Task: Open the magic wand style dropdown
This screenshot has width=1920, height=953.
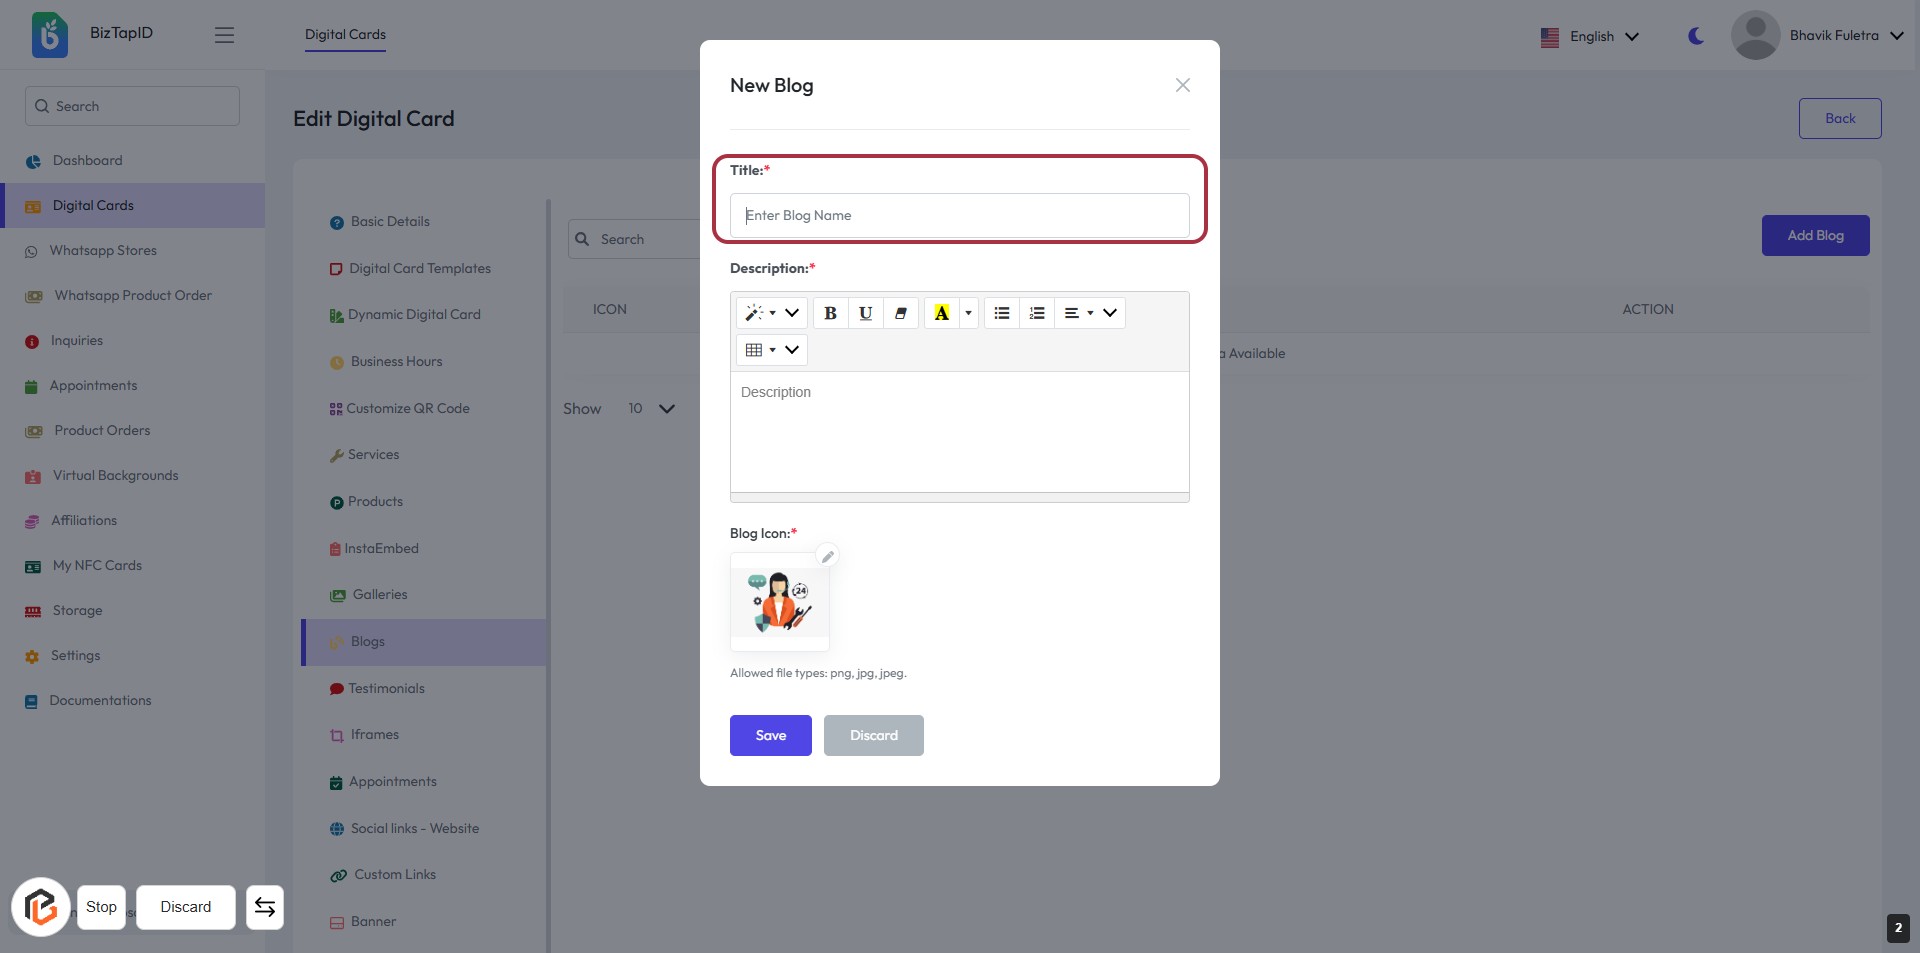Action: tap(771, 313)
